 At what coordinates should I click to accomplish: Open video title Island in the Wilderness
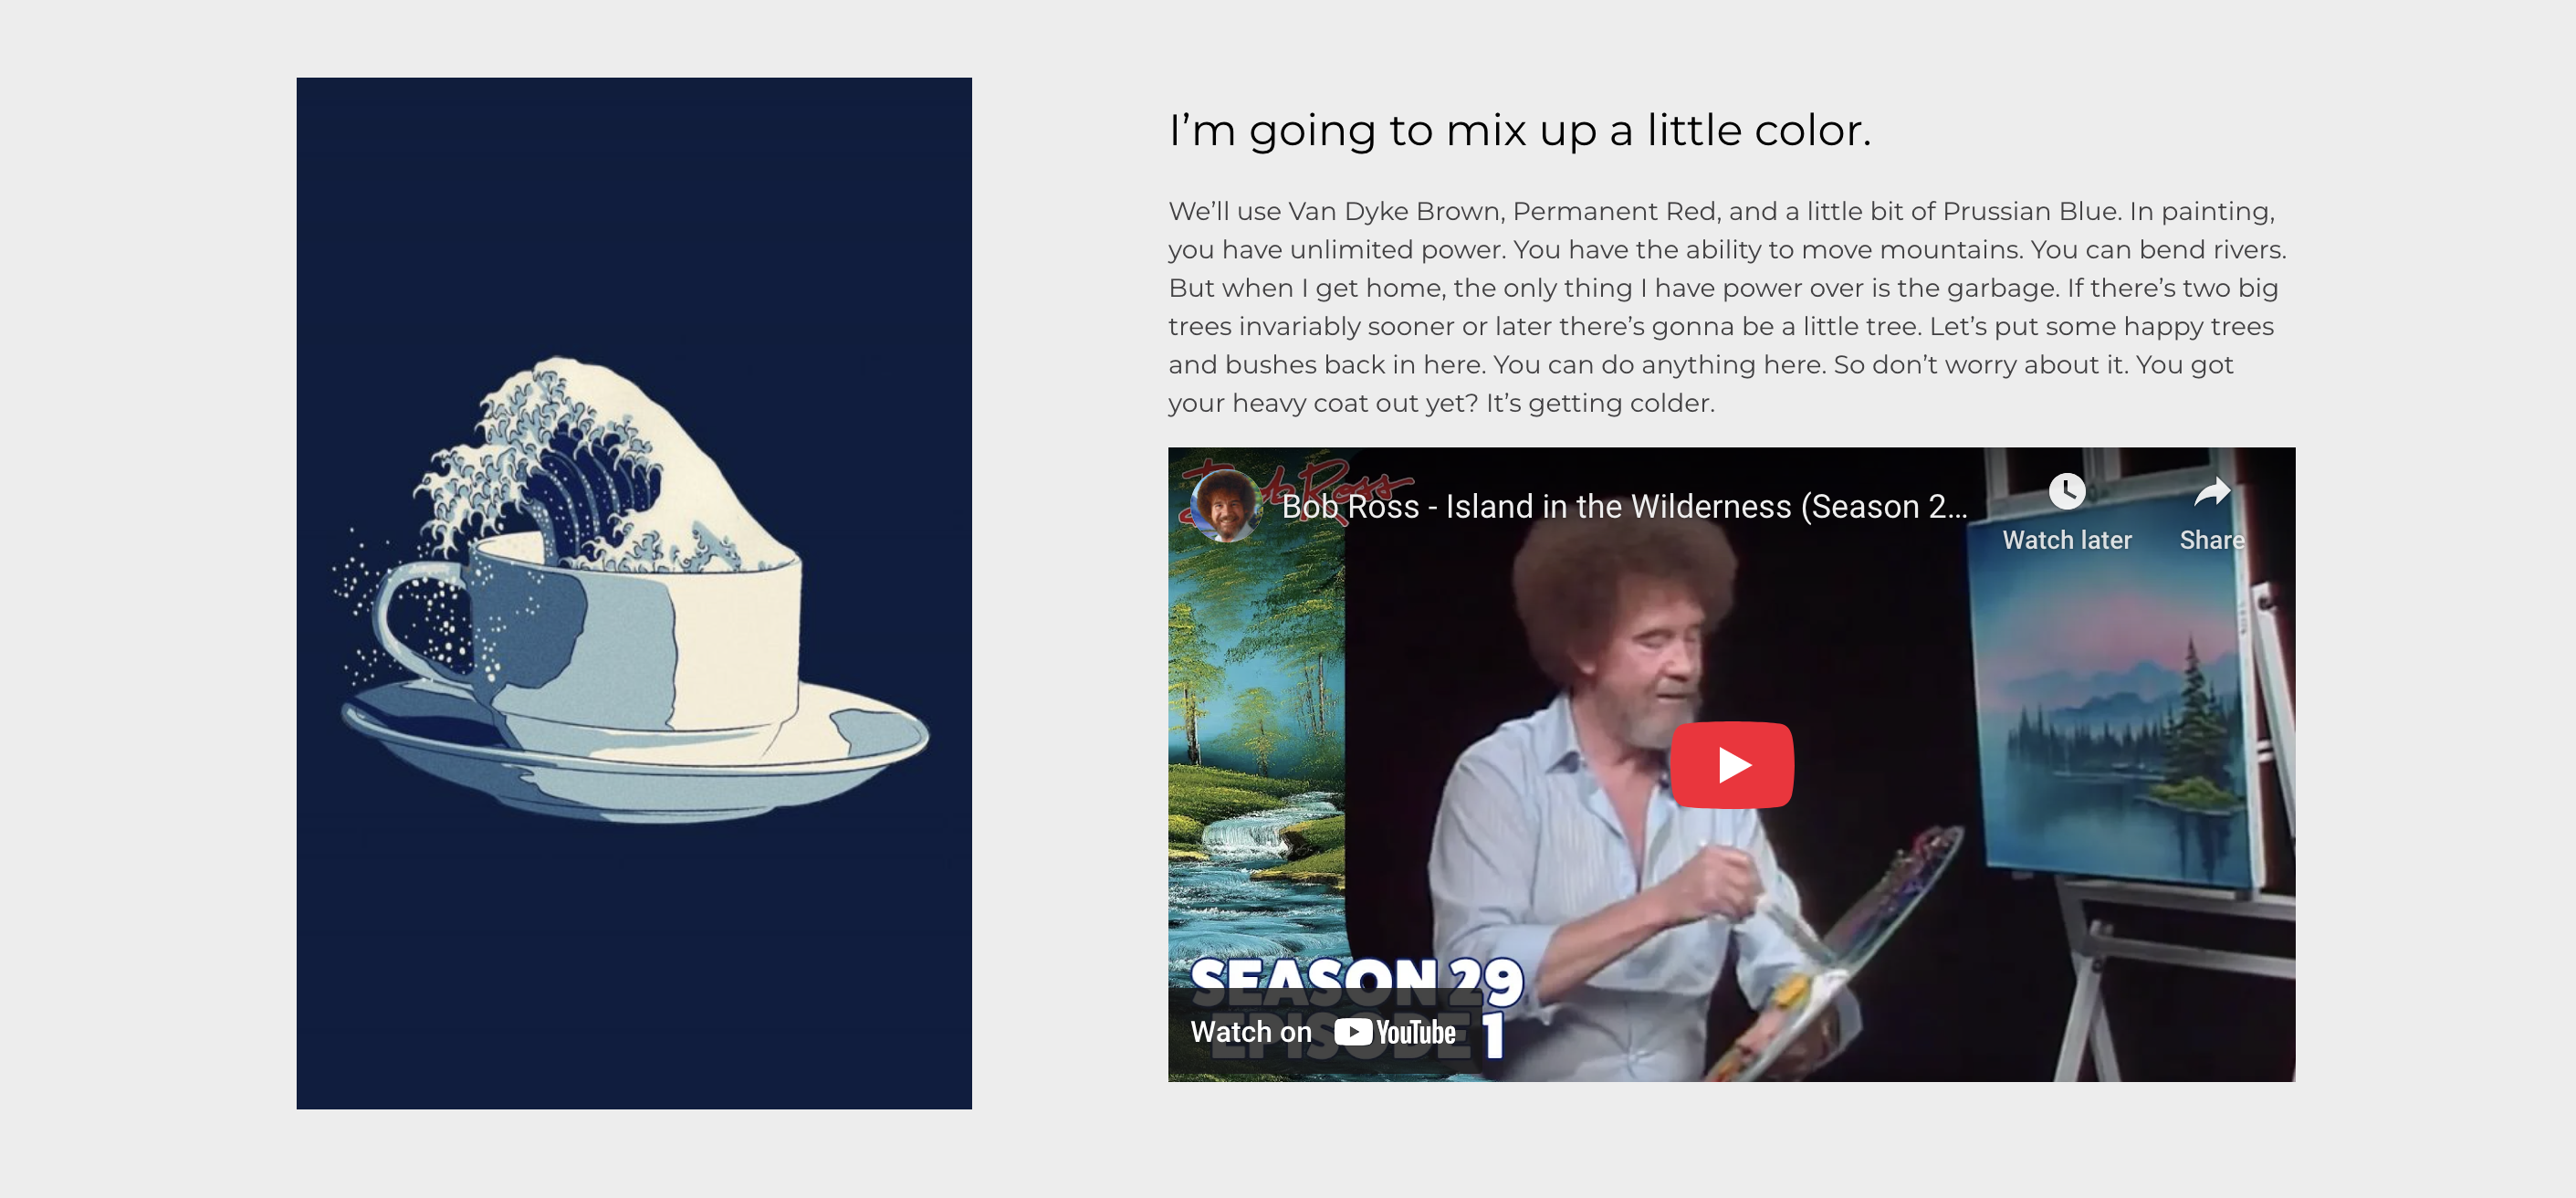tap(1624, 506)
